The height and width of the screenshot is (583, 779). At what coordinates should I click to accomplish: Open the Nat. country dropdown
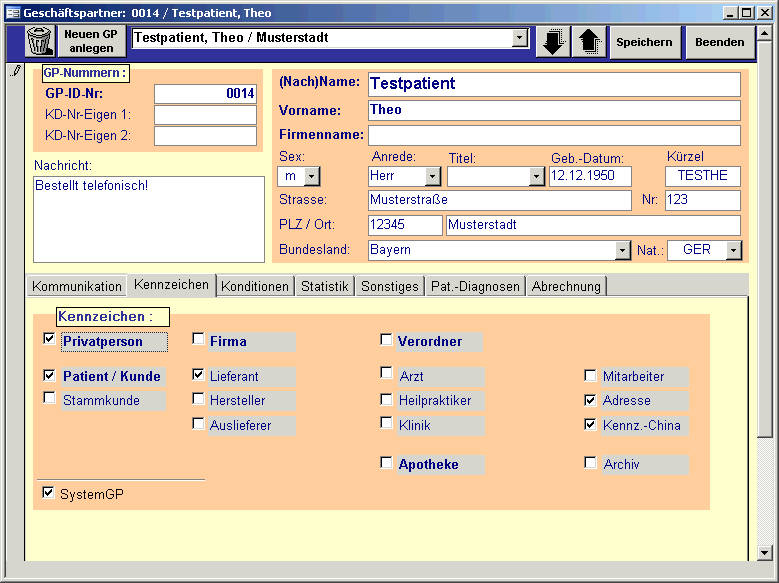(734, 250)
